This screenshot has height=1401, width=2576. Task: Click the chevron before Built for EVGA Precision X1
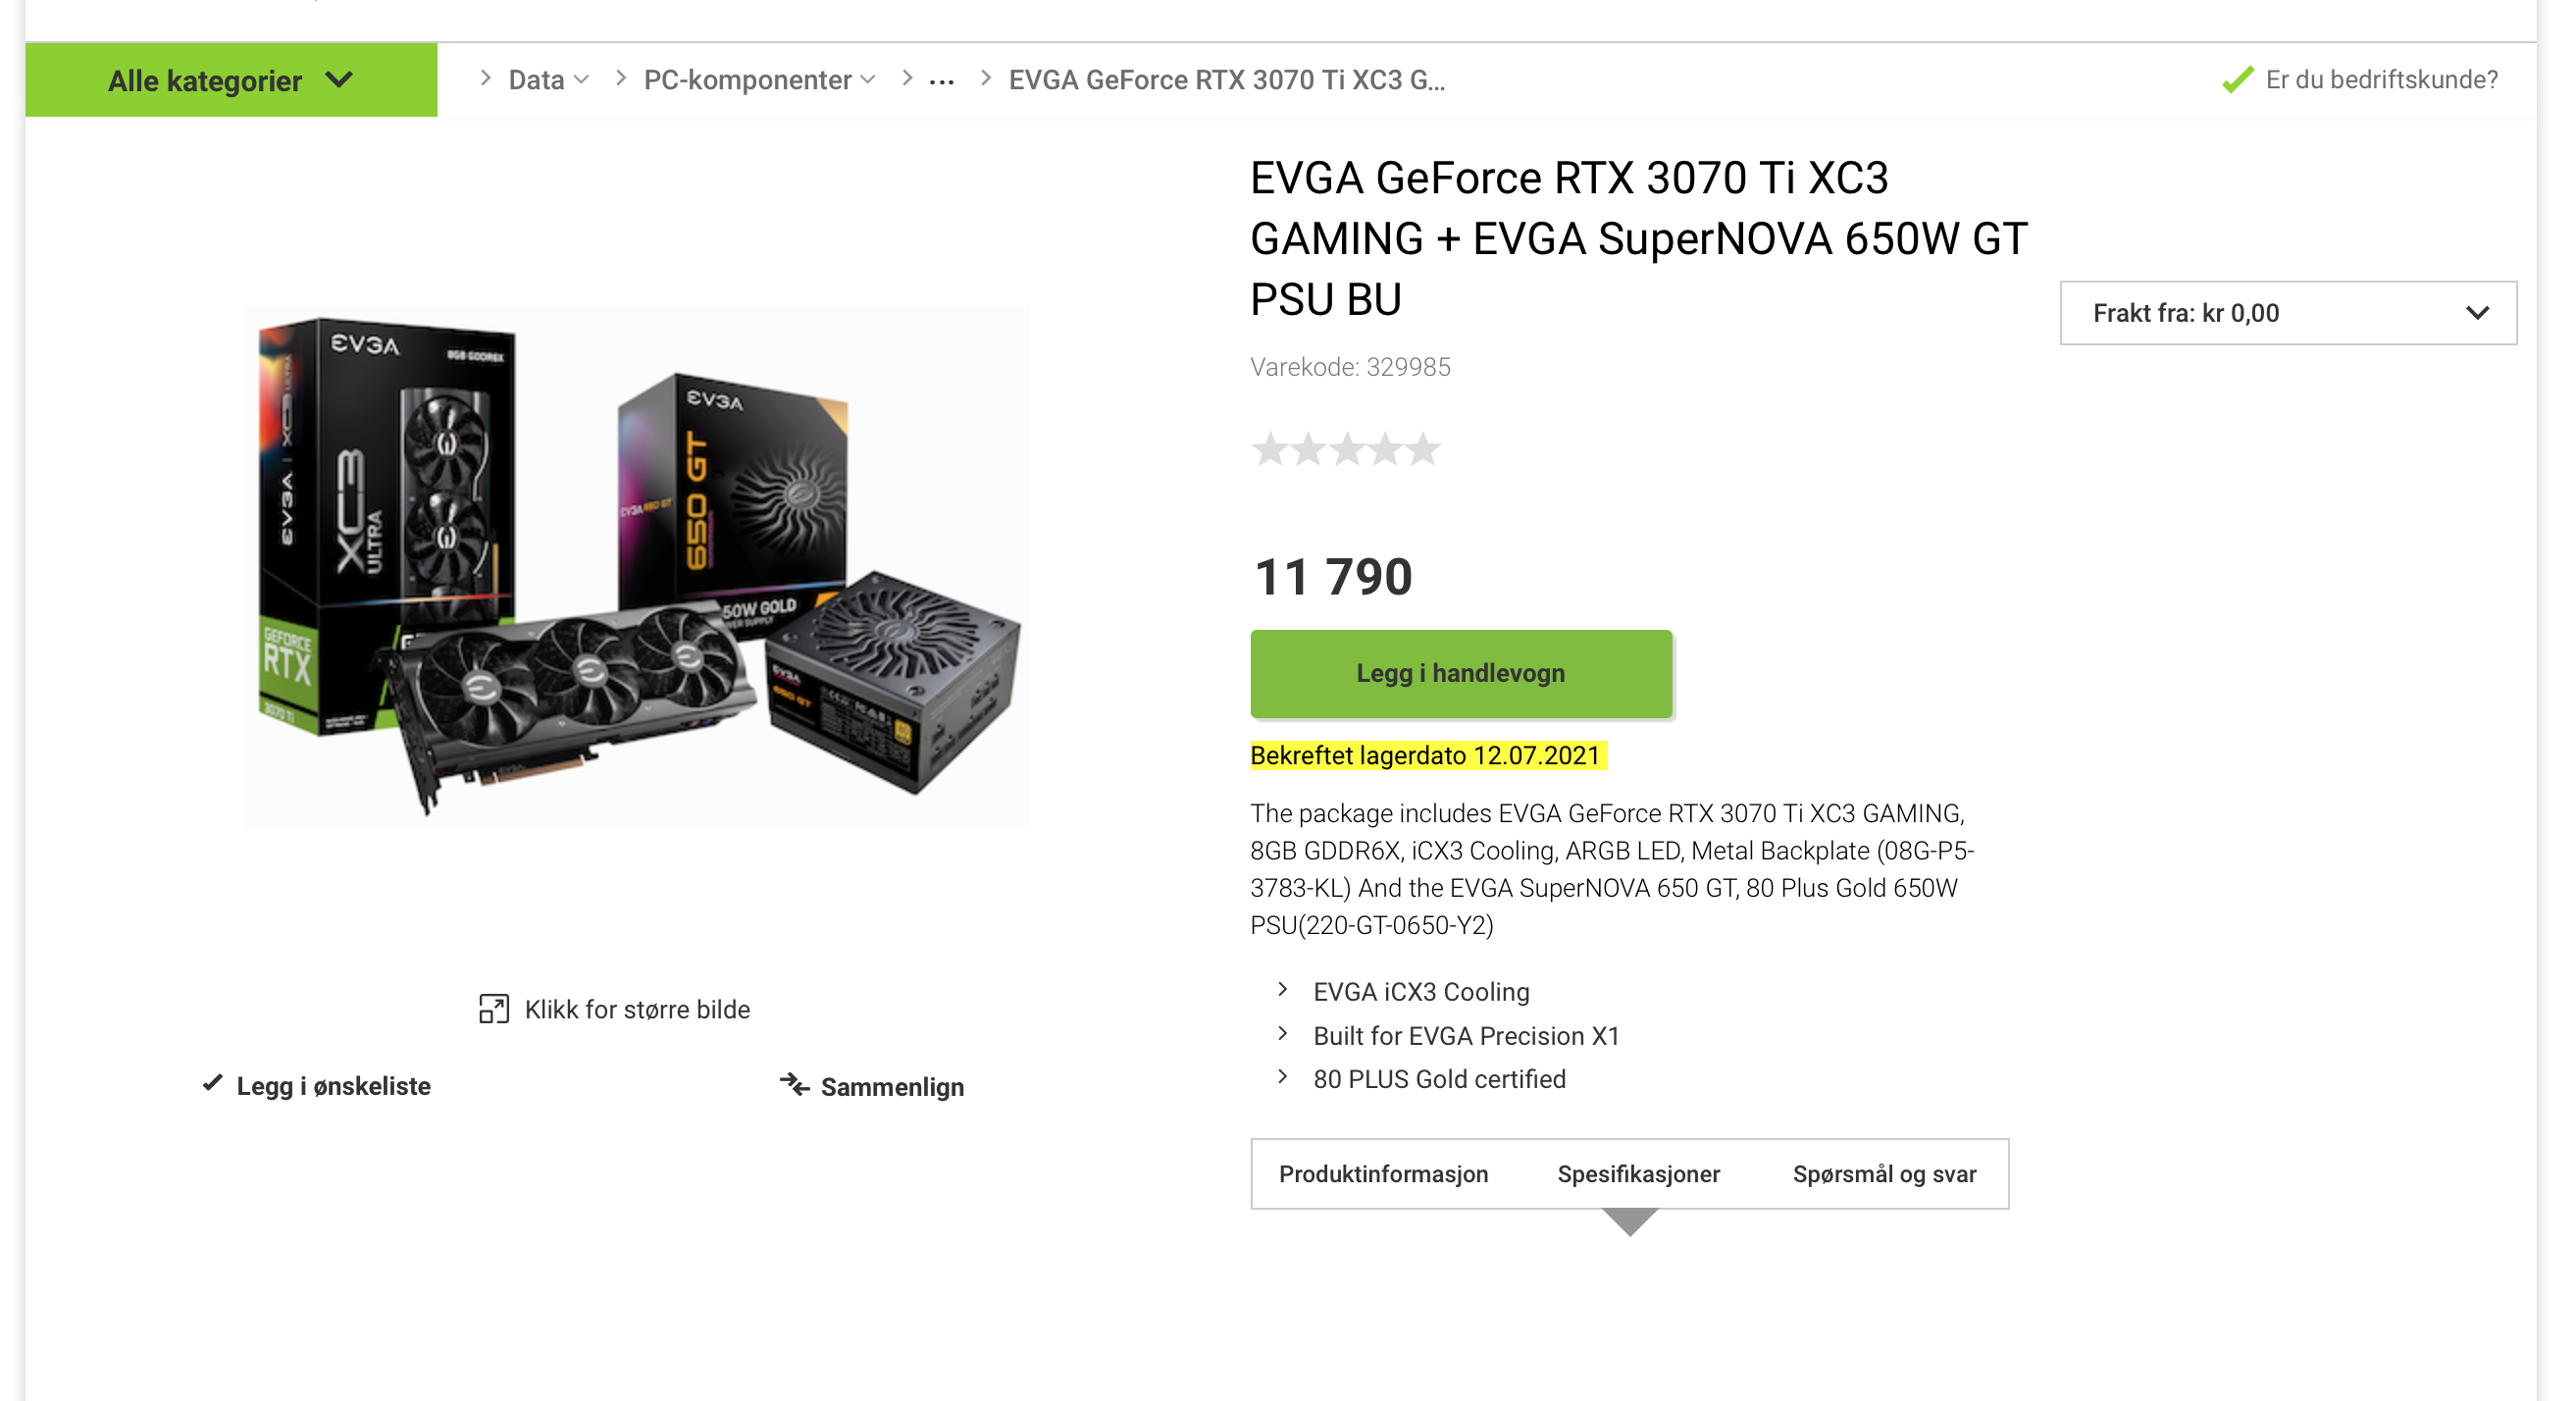[x=1283, y=1034]
